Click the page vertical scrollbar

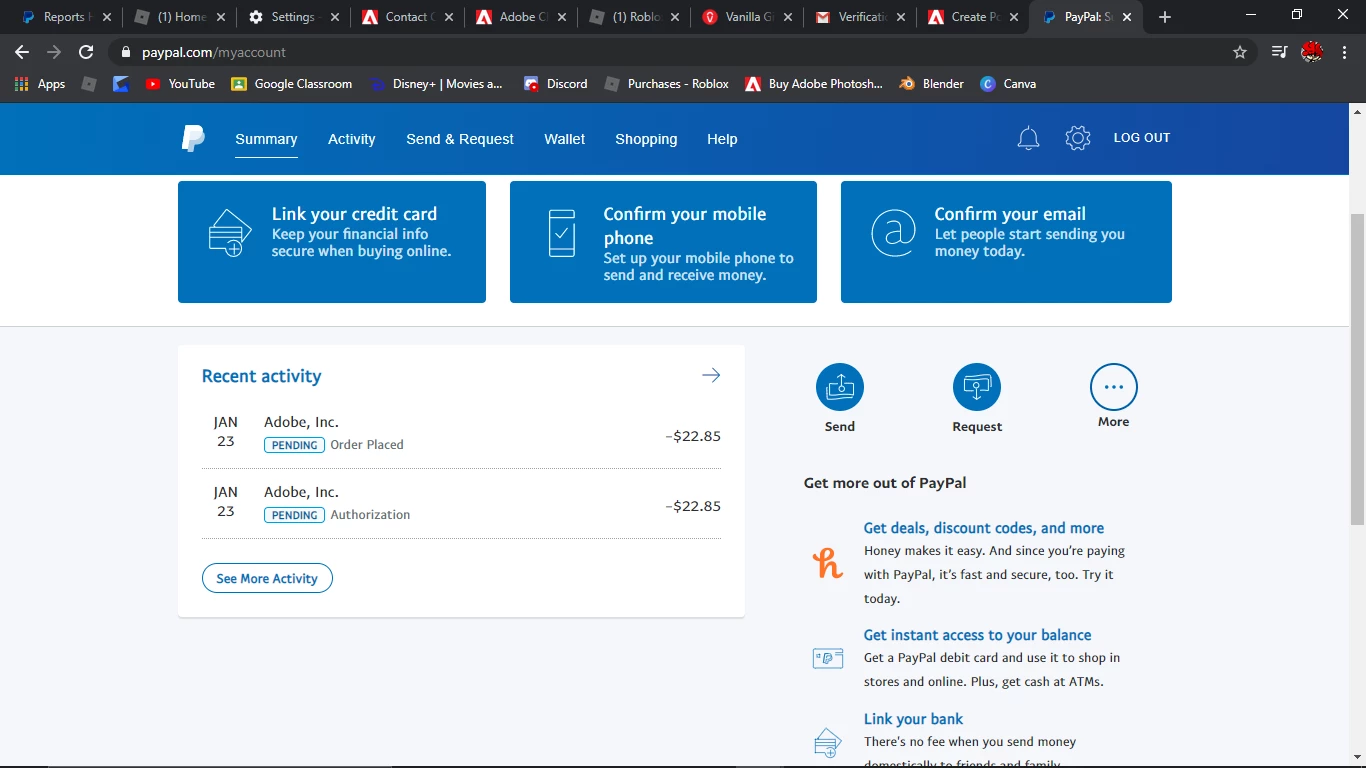1357,370
